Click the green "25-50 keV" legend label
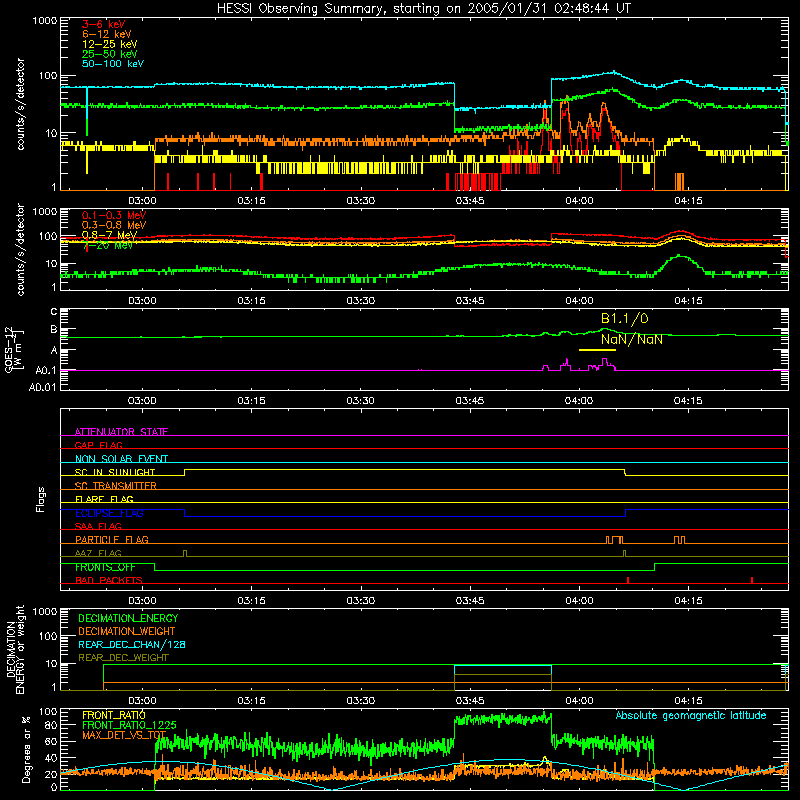The width and height of the screenshot is (800, 800). click(x=110, y=54)
